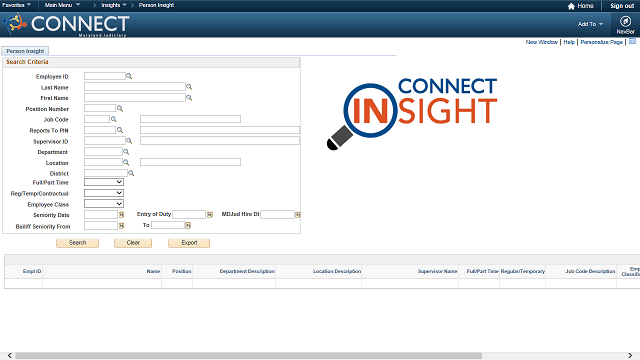
Task: Open Supervisor ID lookup magnifier
Action: [x=129, y=141]
